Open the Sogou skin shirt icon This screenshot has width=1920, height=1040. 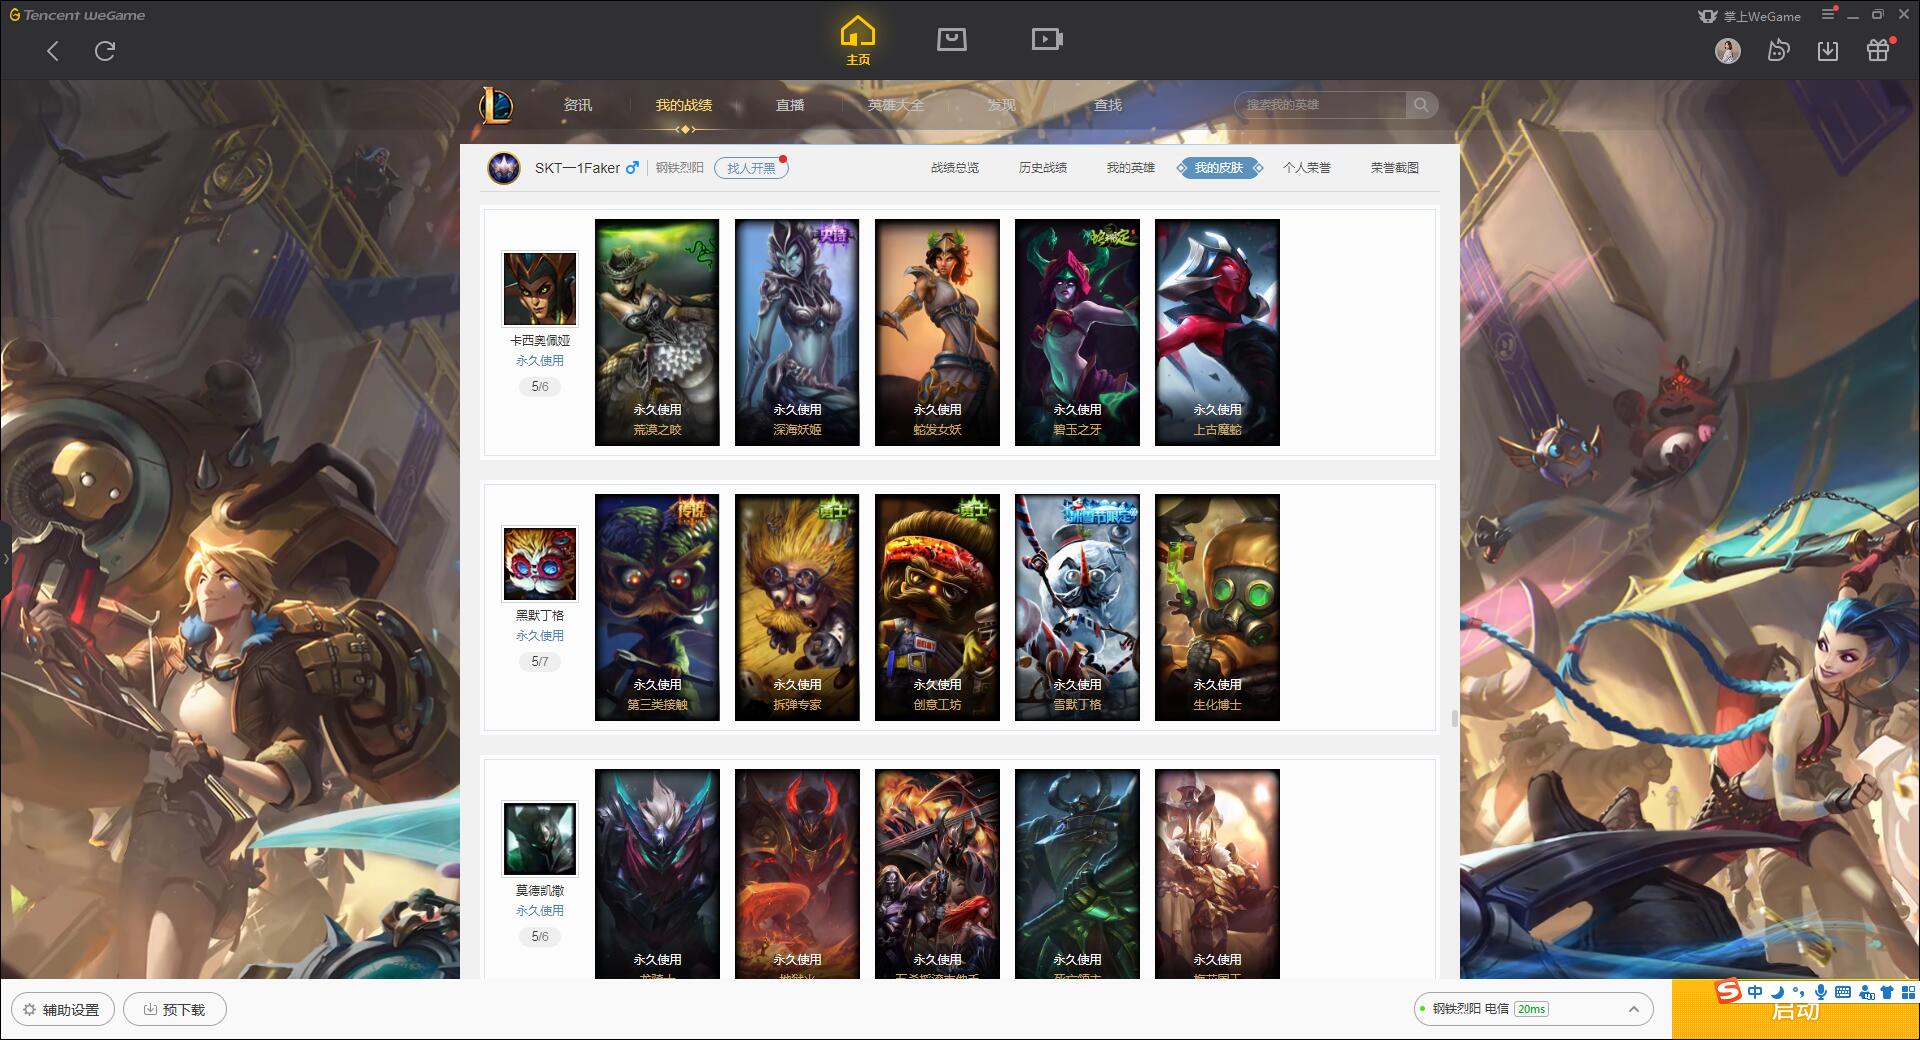[1887, 992]
